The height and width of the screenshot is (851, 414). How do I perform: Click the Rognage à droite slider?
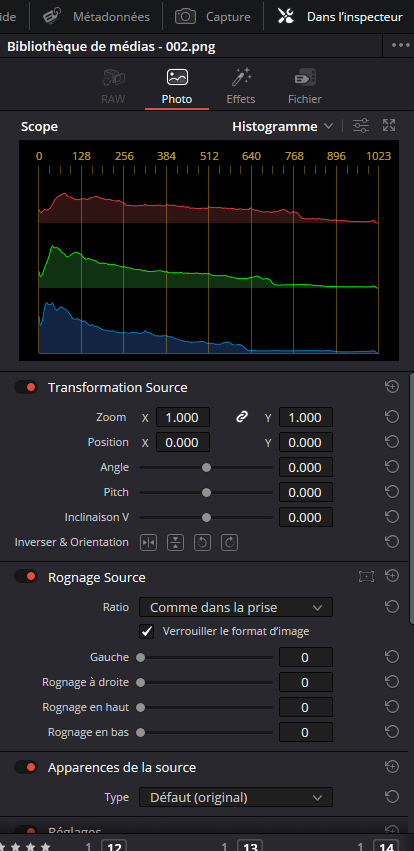(x=206, y=682)
